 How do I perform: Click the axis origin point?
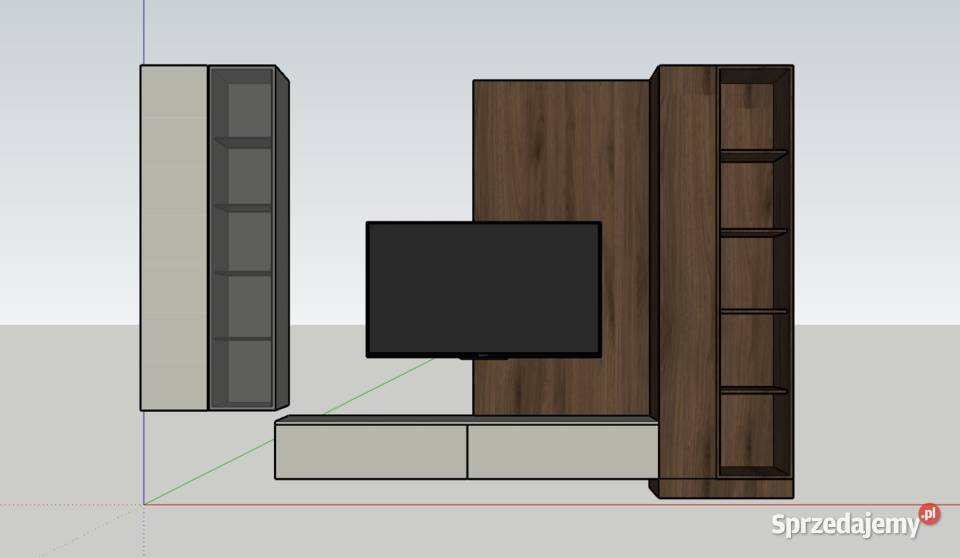tap(145, 504)
